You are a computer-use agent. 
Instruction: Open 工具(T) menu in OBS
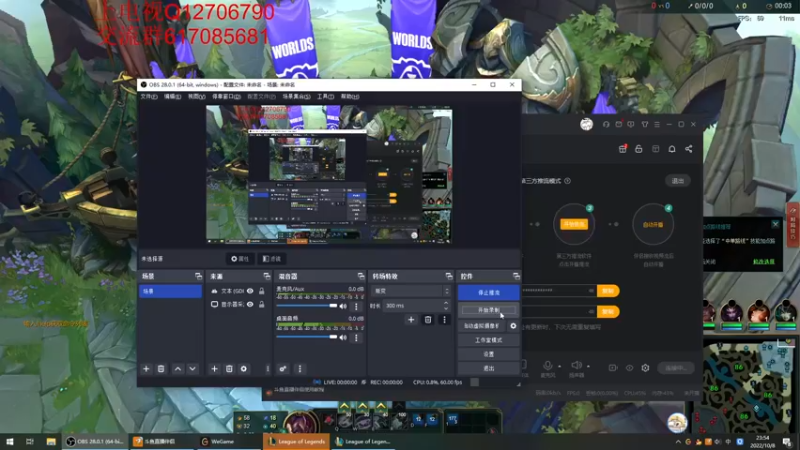click(325, 96)
